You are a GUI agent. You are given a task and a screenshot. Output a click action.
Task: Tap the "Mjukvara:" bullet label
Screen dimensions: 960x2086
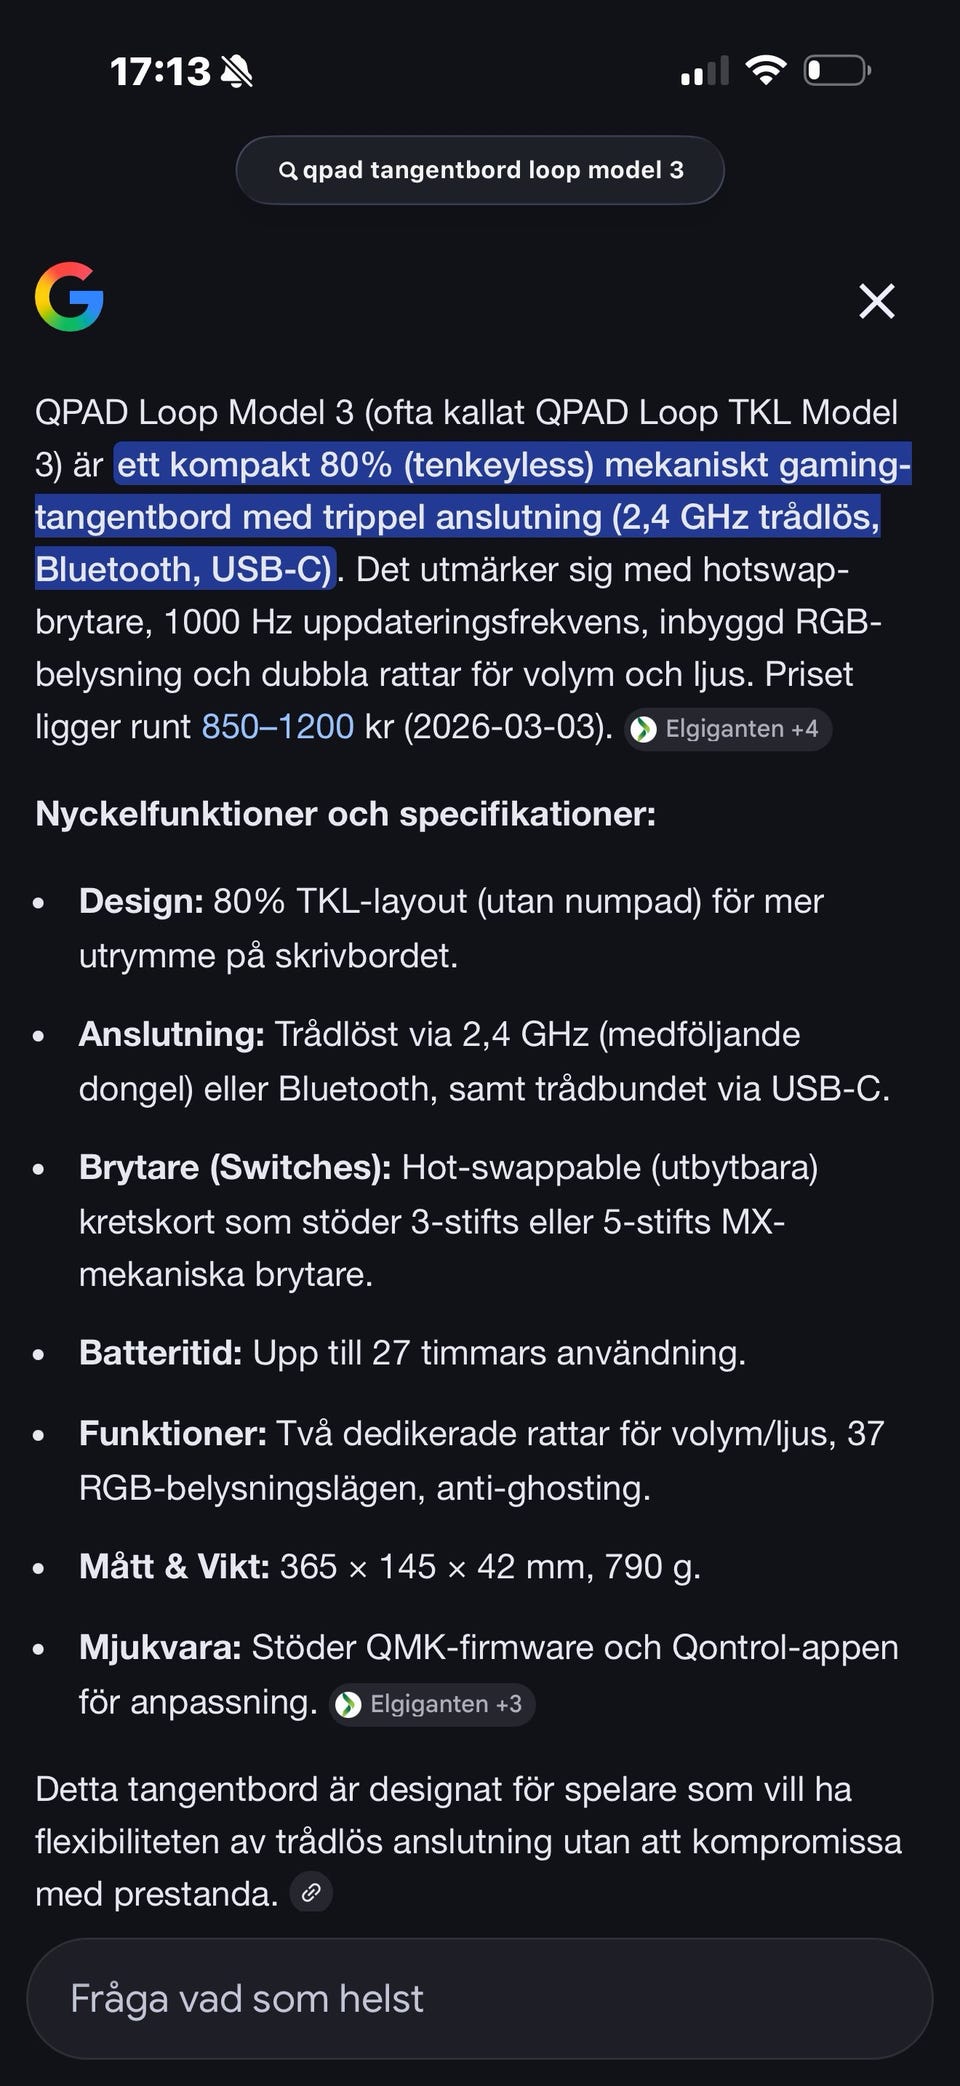(160, 1647)
